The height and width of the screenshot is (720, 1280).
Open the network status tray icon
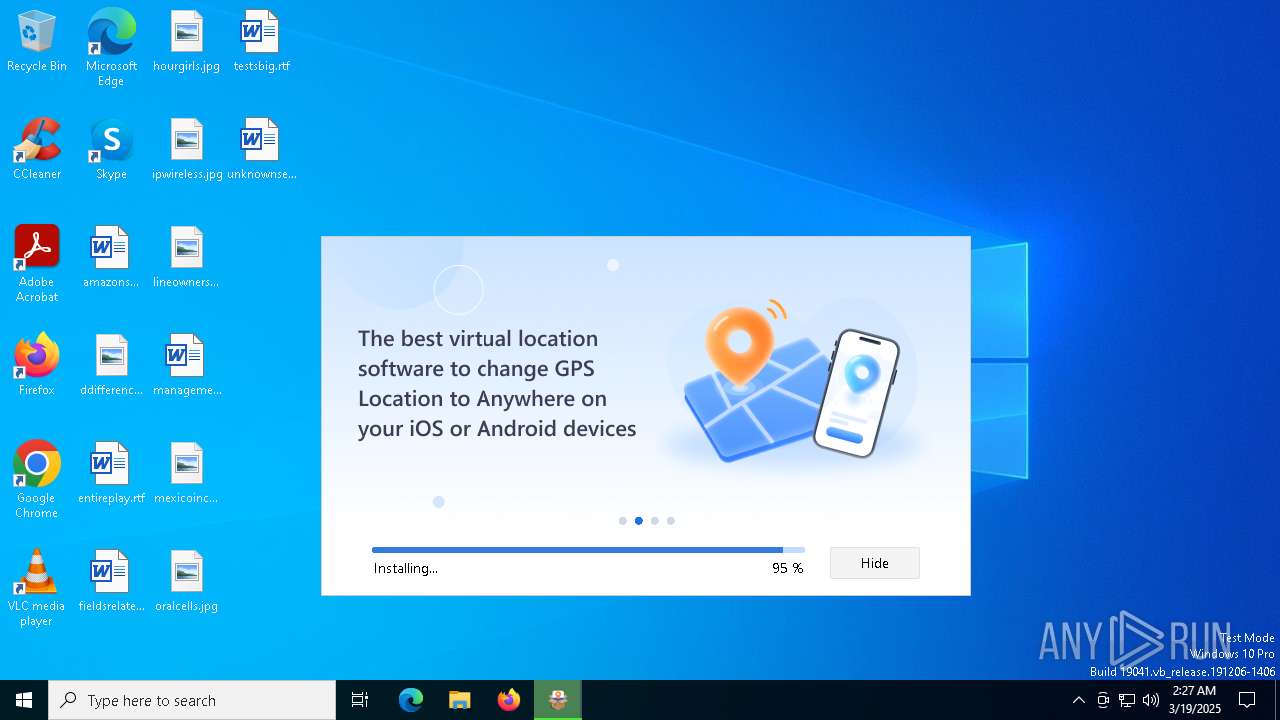coord(1127,700)
